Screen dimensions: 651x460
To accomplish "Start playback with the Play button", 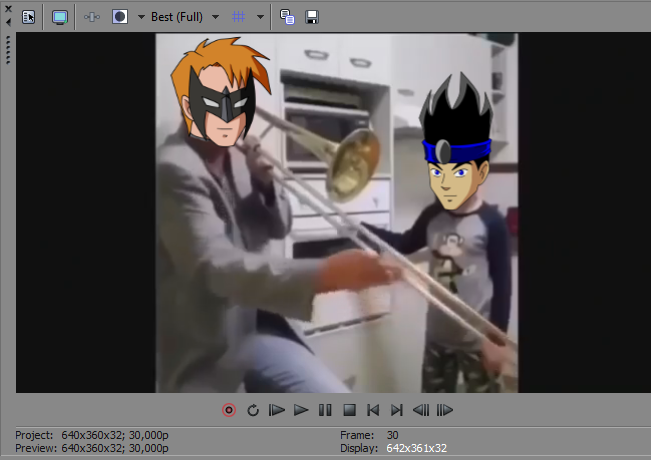I will click(x=301, y=410).
